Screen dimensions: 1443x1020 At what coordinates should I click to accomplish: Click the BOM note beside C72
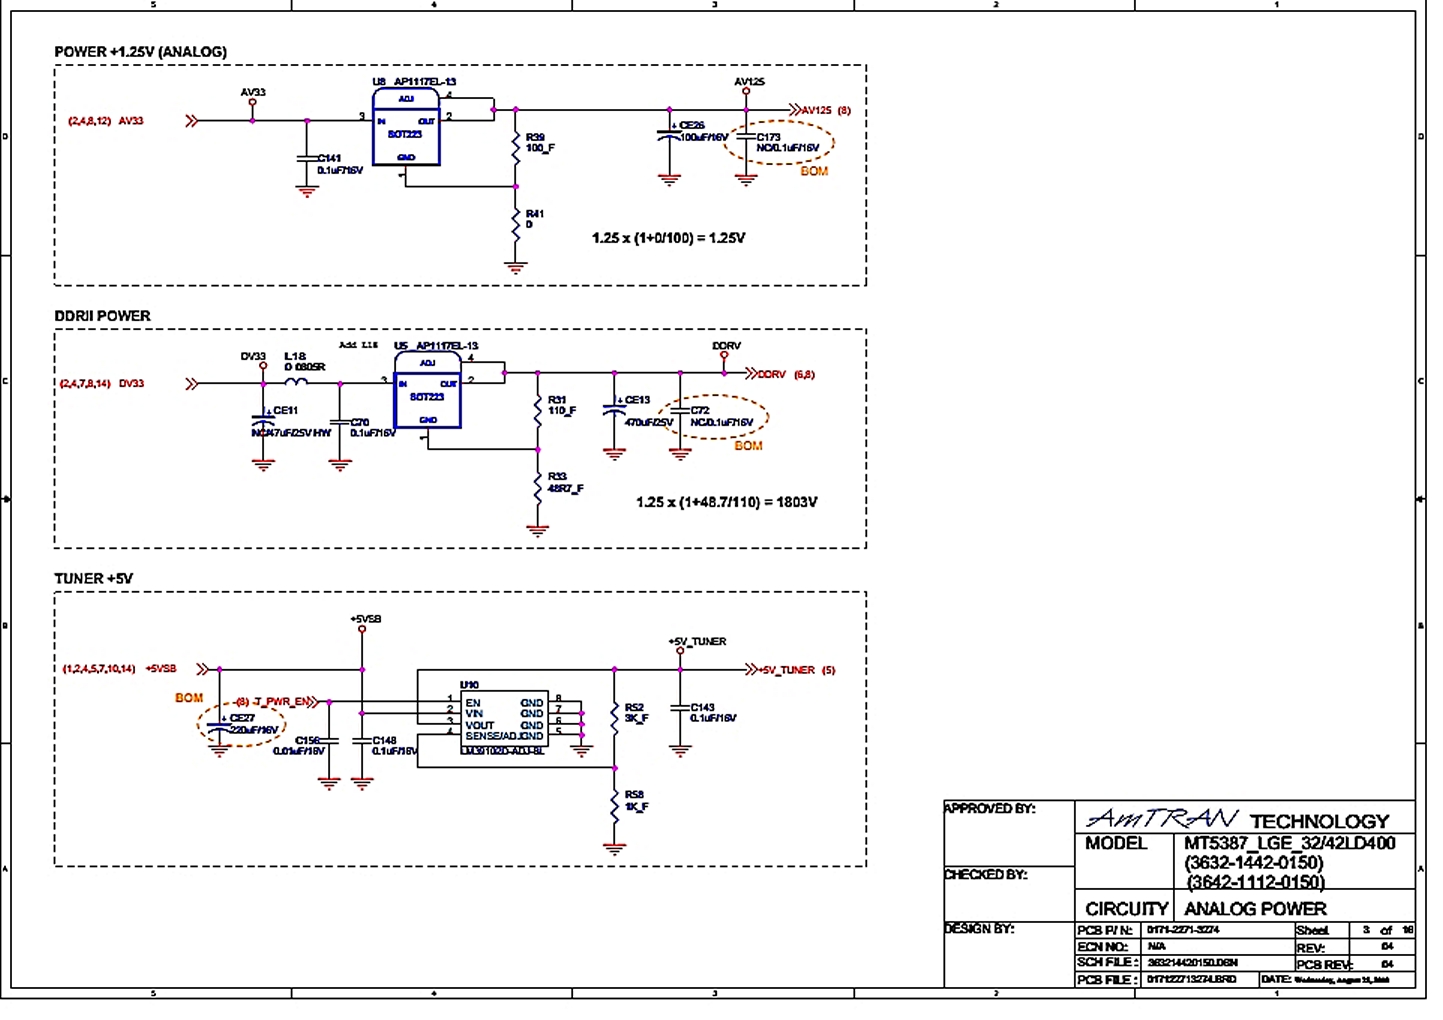pyautogui.click(x=748, y=446)
